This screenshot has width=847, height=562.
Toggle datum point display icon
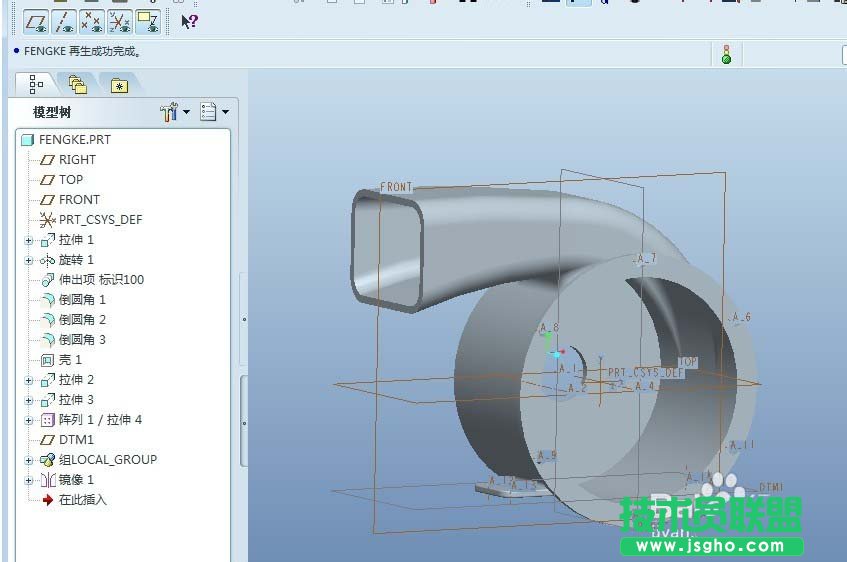pos(92,22)
